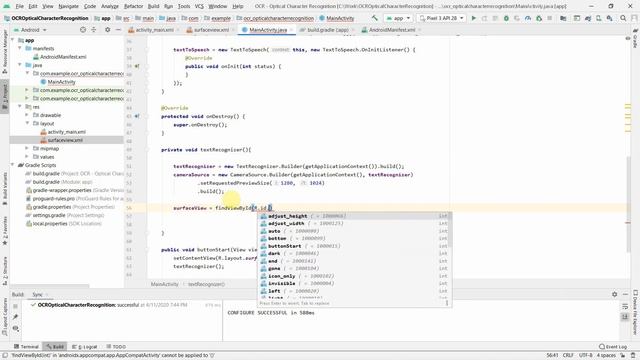This screenshot has height=360, width=640.
Task: Open the Android view dropdown
Action: click(x=30, y=30)
